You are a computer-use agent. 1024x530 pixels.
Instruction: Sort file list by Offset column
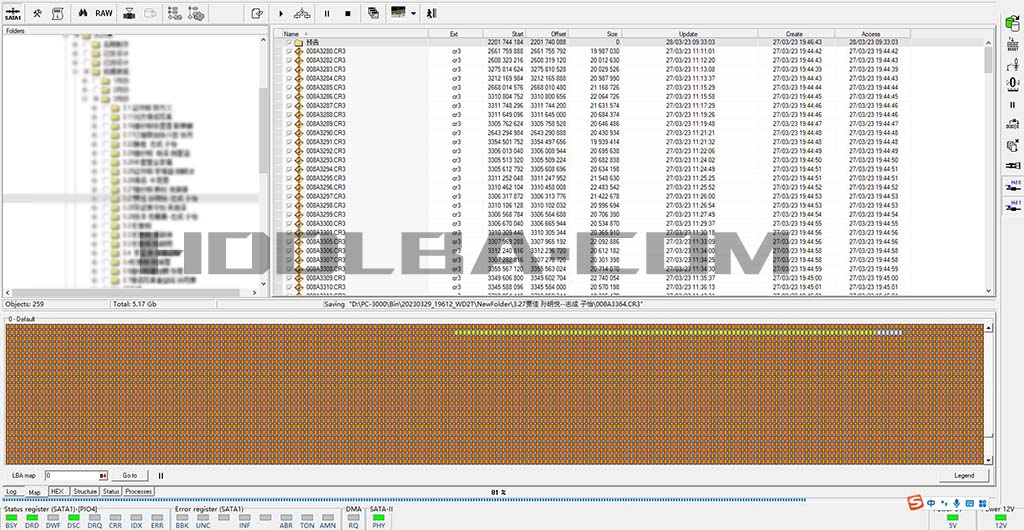[547, 34]
